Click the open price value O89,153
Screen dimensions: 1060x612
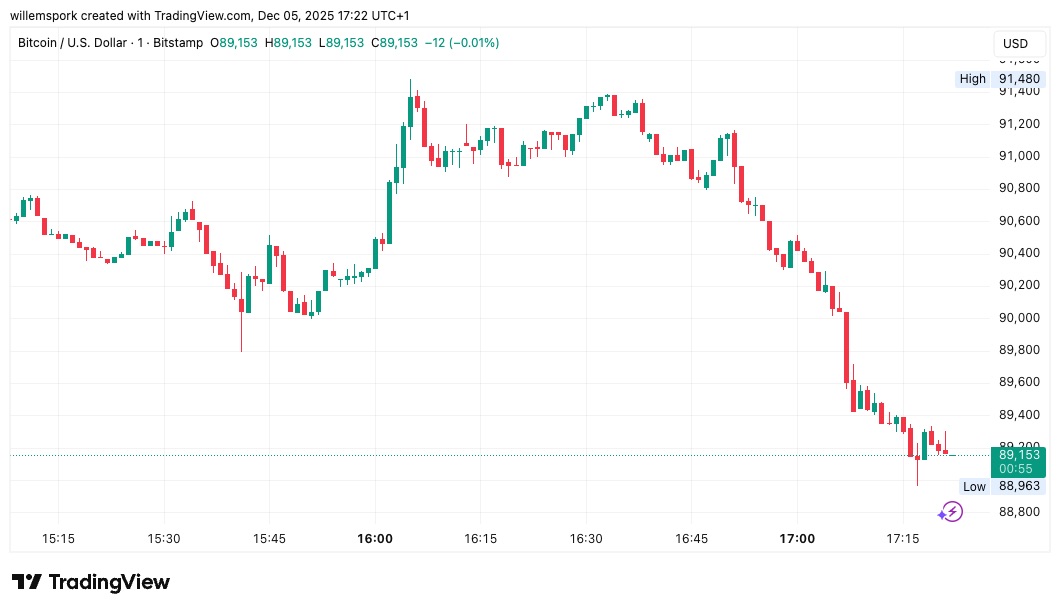[233, 43]
